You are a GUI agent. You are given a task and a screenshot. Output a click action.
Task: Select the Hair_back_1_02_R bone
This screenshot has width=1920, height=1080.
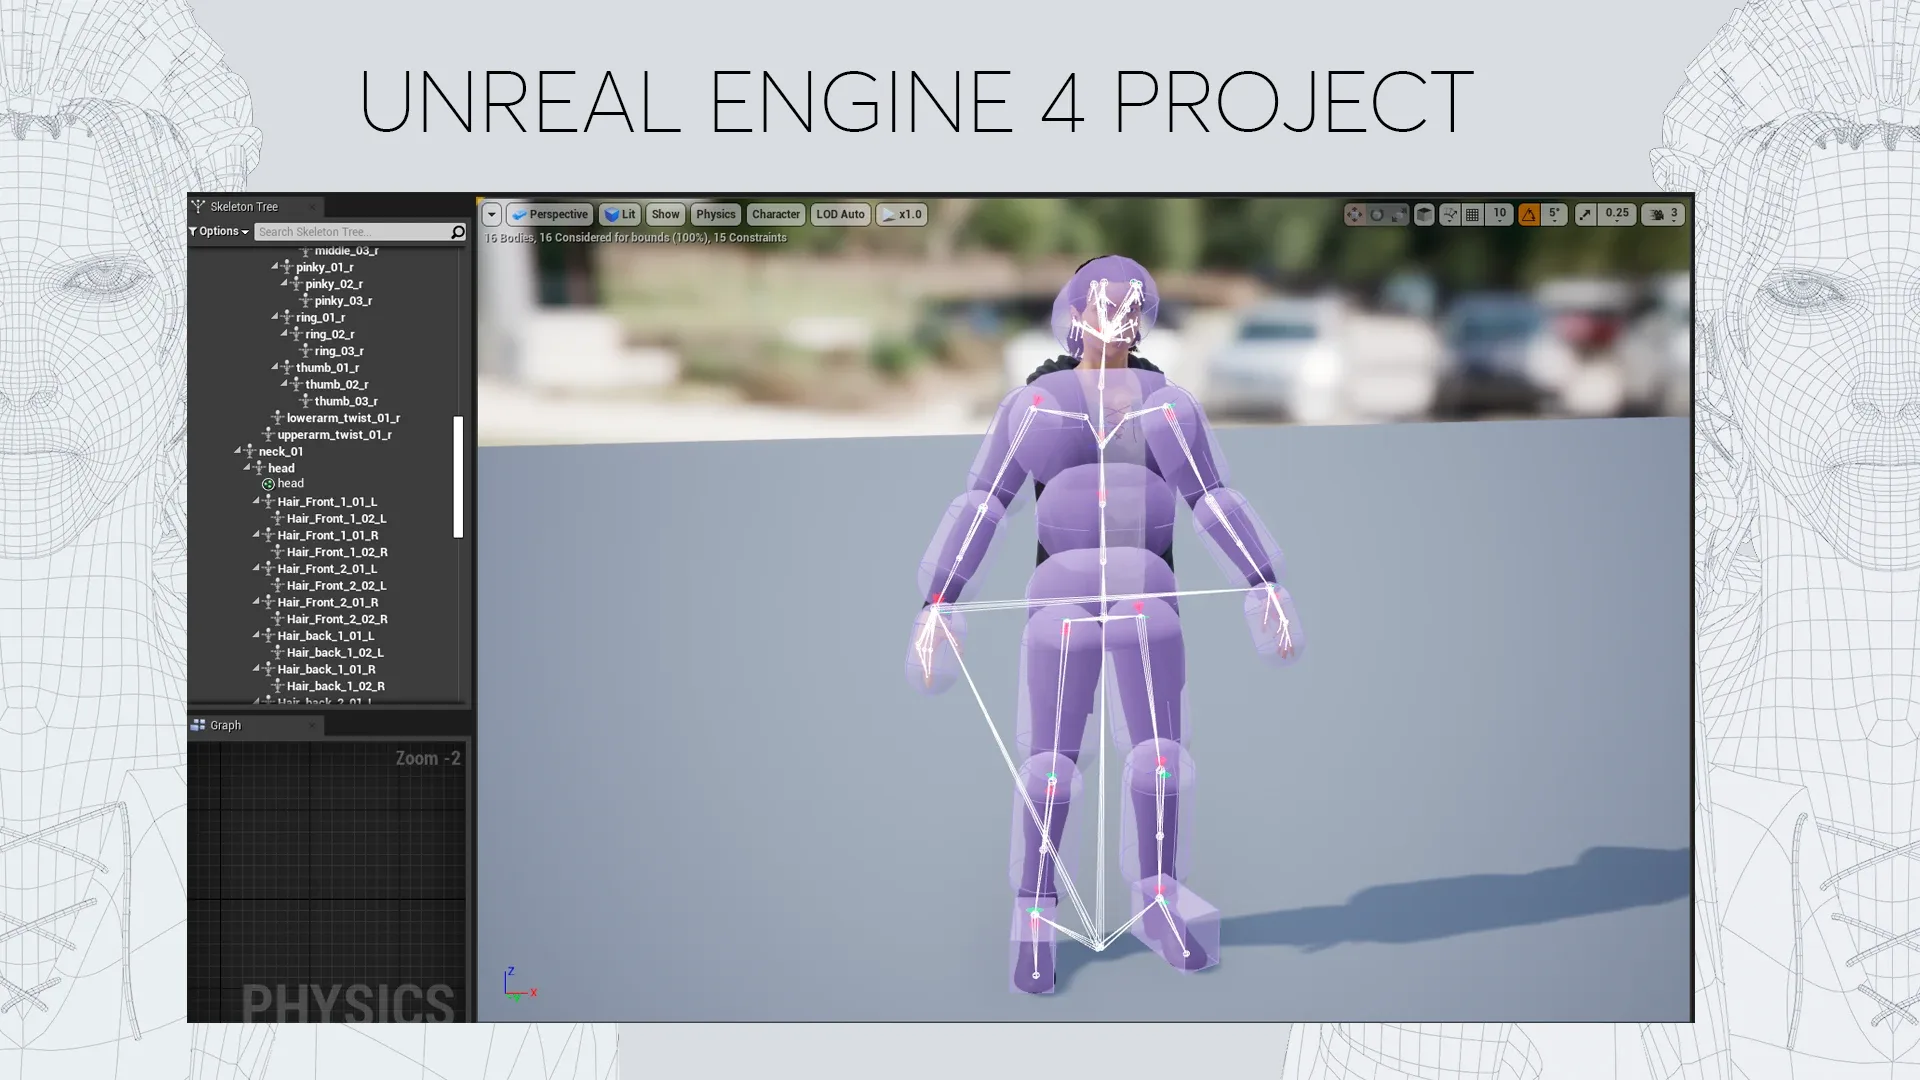[336, 686]
